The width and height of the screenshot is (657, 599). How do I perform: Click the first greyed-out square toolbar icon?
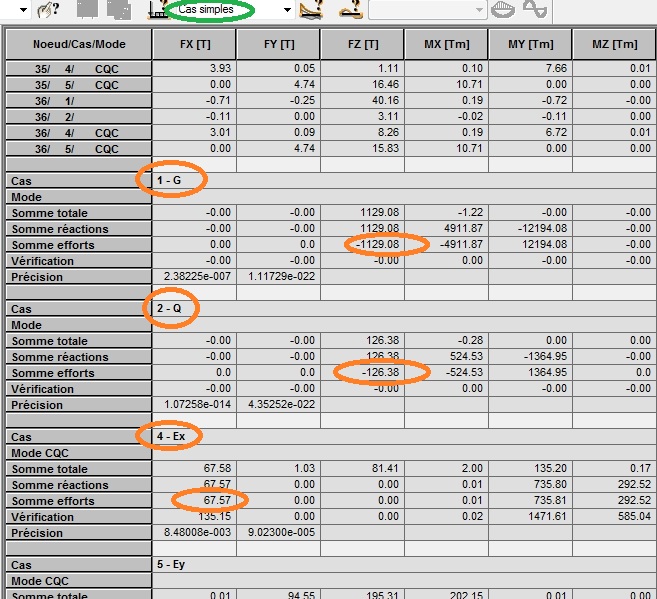[87, 9]
